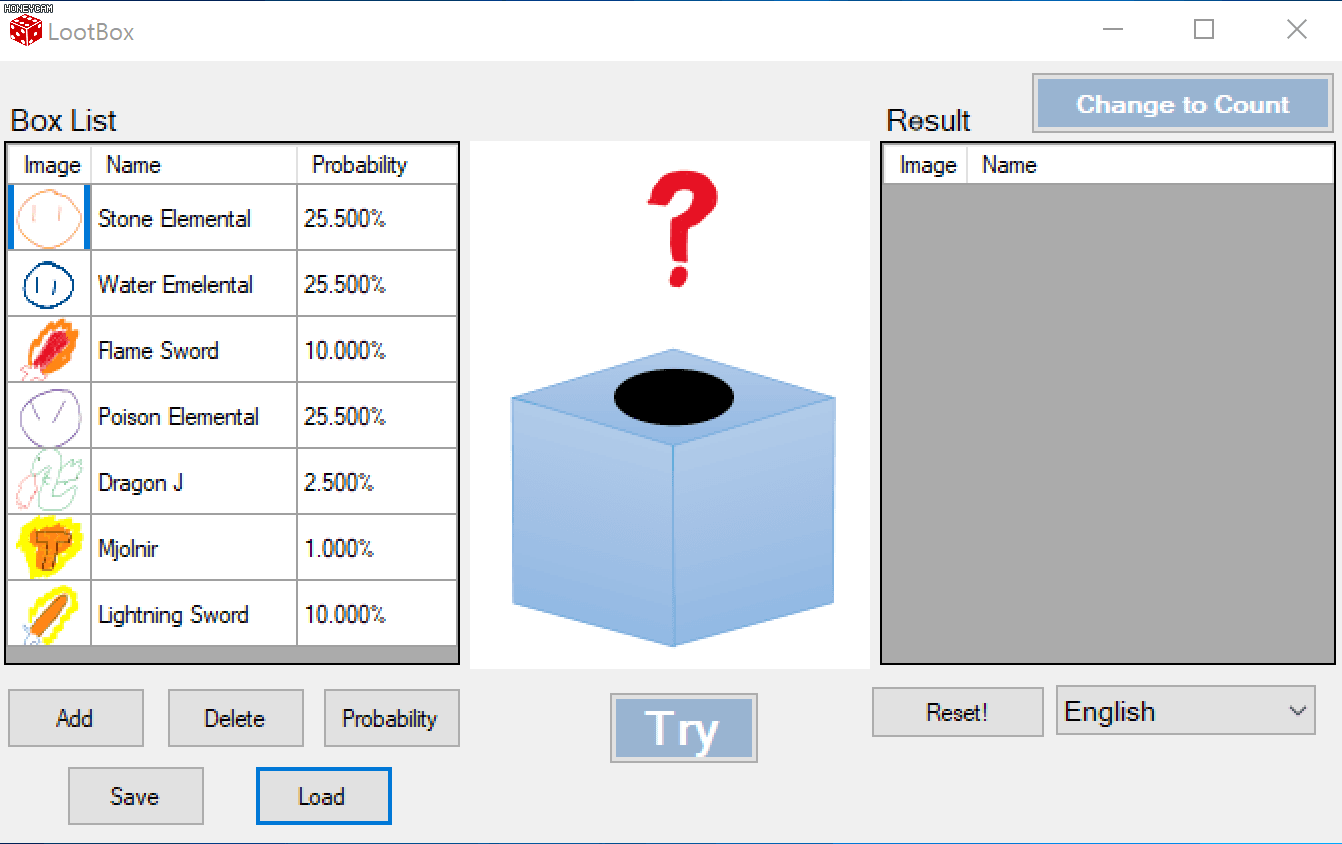
Task: Load a saved box list
Action: point(323,795)
